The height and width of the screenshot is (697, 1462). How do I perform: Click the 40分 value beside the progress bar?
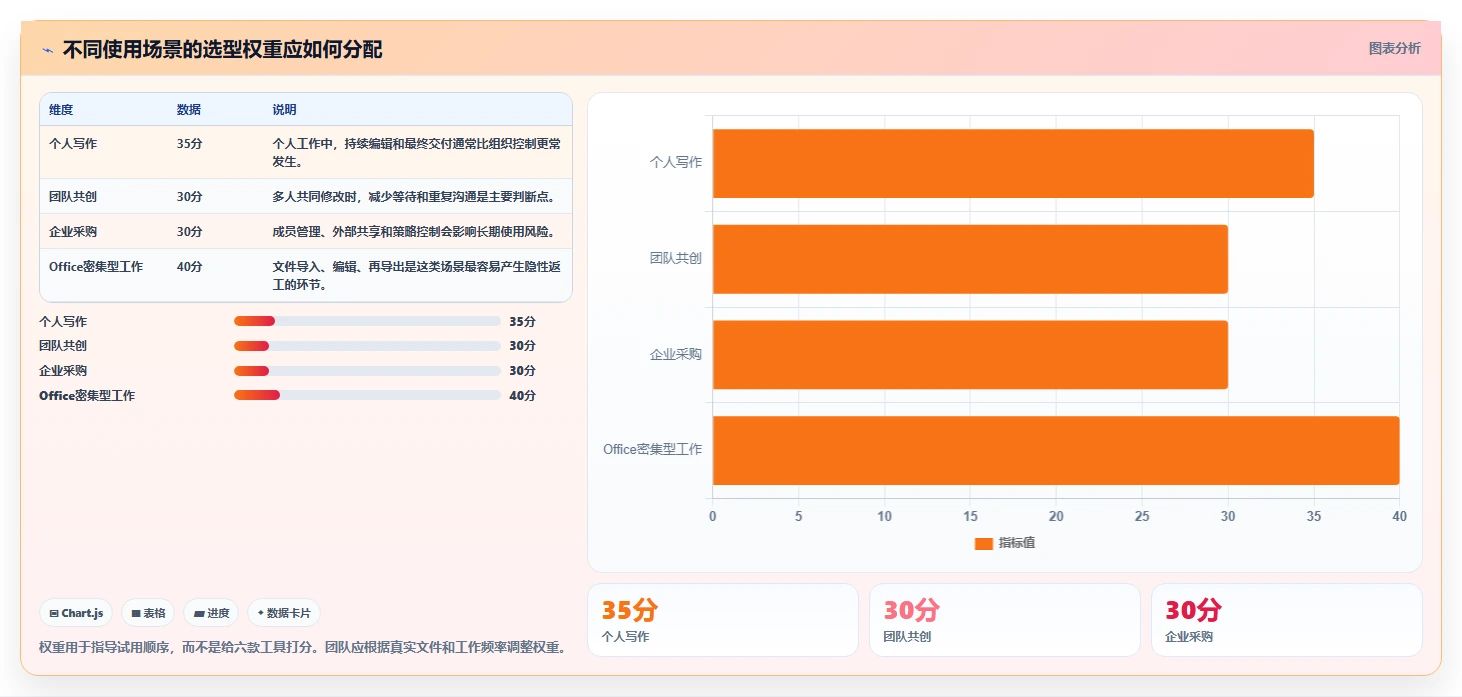coord(522,396)
